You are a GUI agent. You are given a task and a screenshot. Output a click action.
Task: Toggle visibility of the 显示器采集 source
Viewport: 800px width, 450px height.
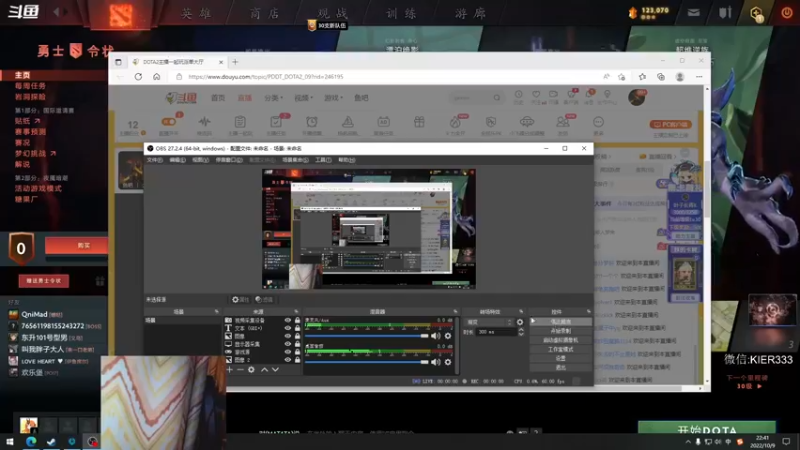tap(288, 344)
